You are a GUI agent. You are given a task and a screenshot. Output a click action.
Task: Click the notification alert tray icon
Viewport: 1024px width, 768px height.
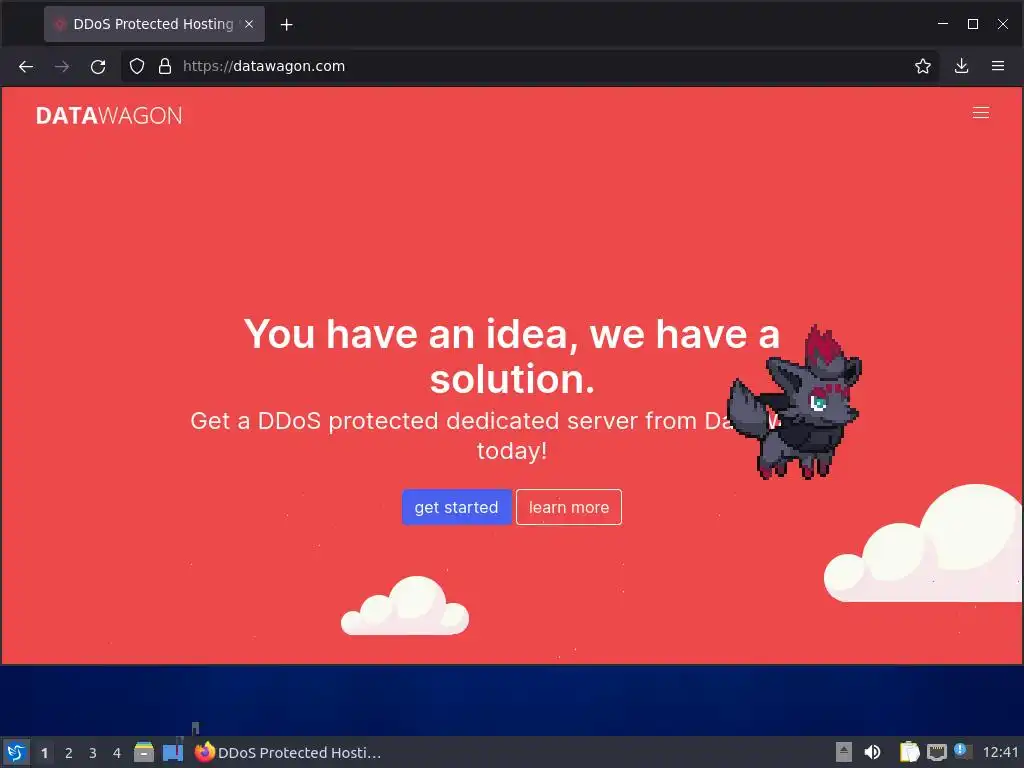click(x=962, y=751)
